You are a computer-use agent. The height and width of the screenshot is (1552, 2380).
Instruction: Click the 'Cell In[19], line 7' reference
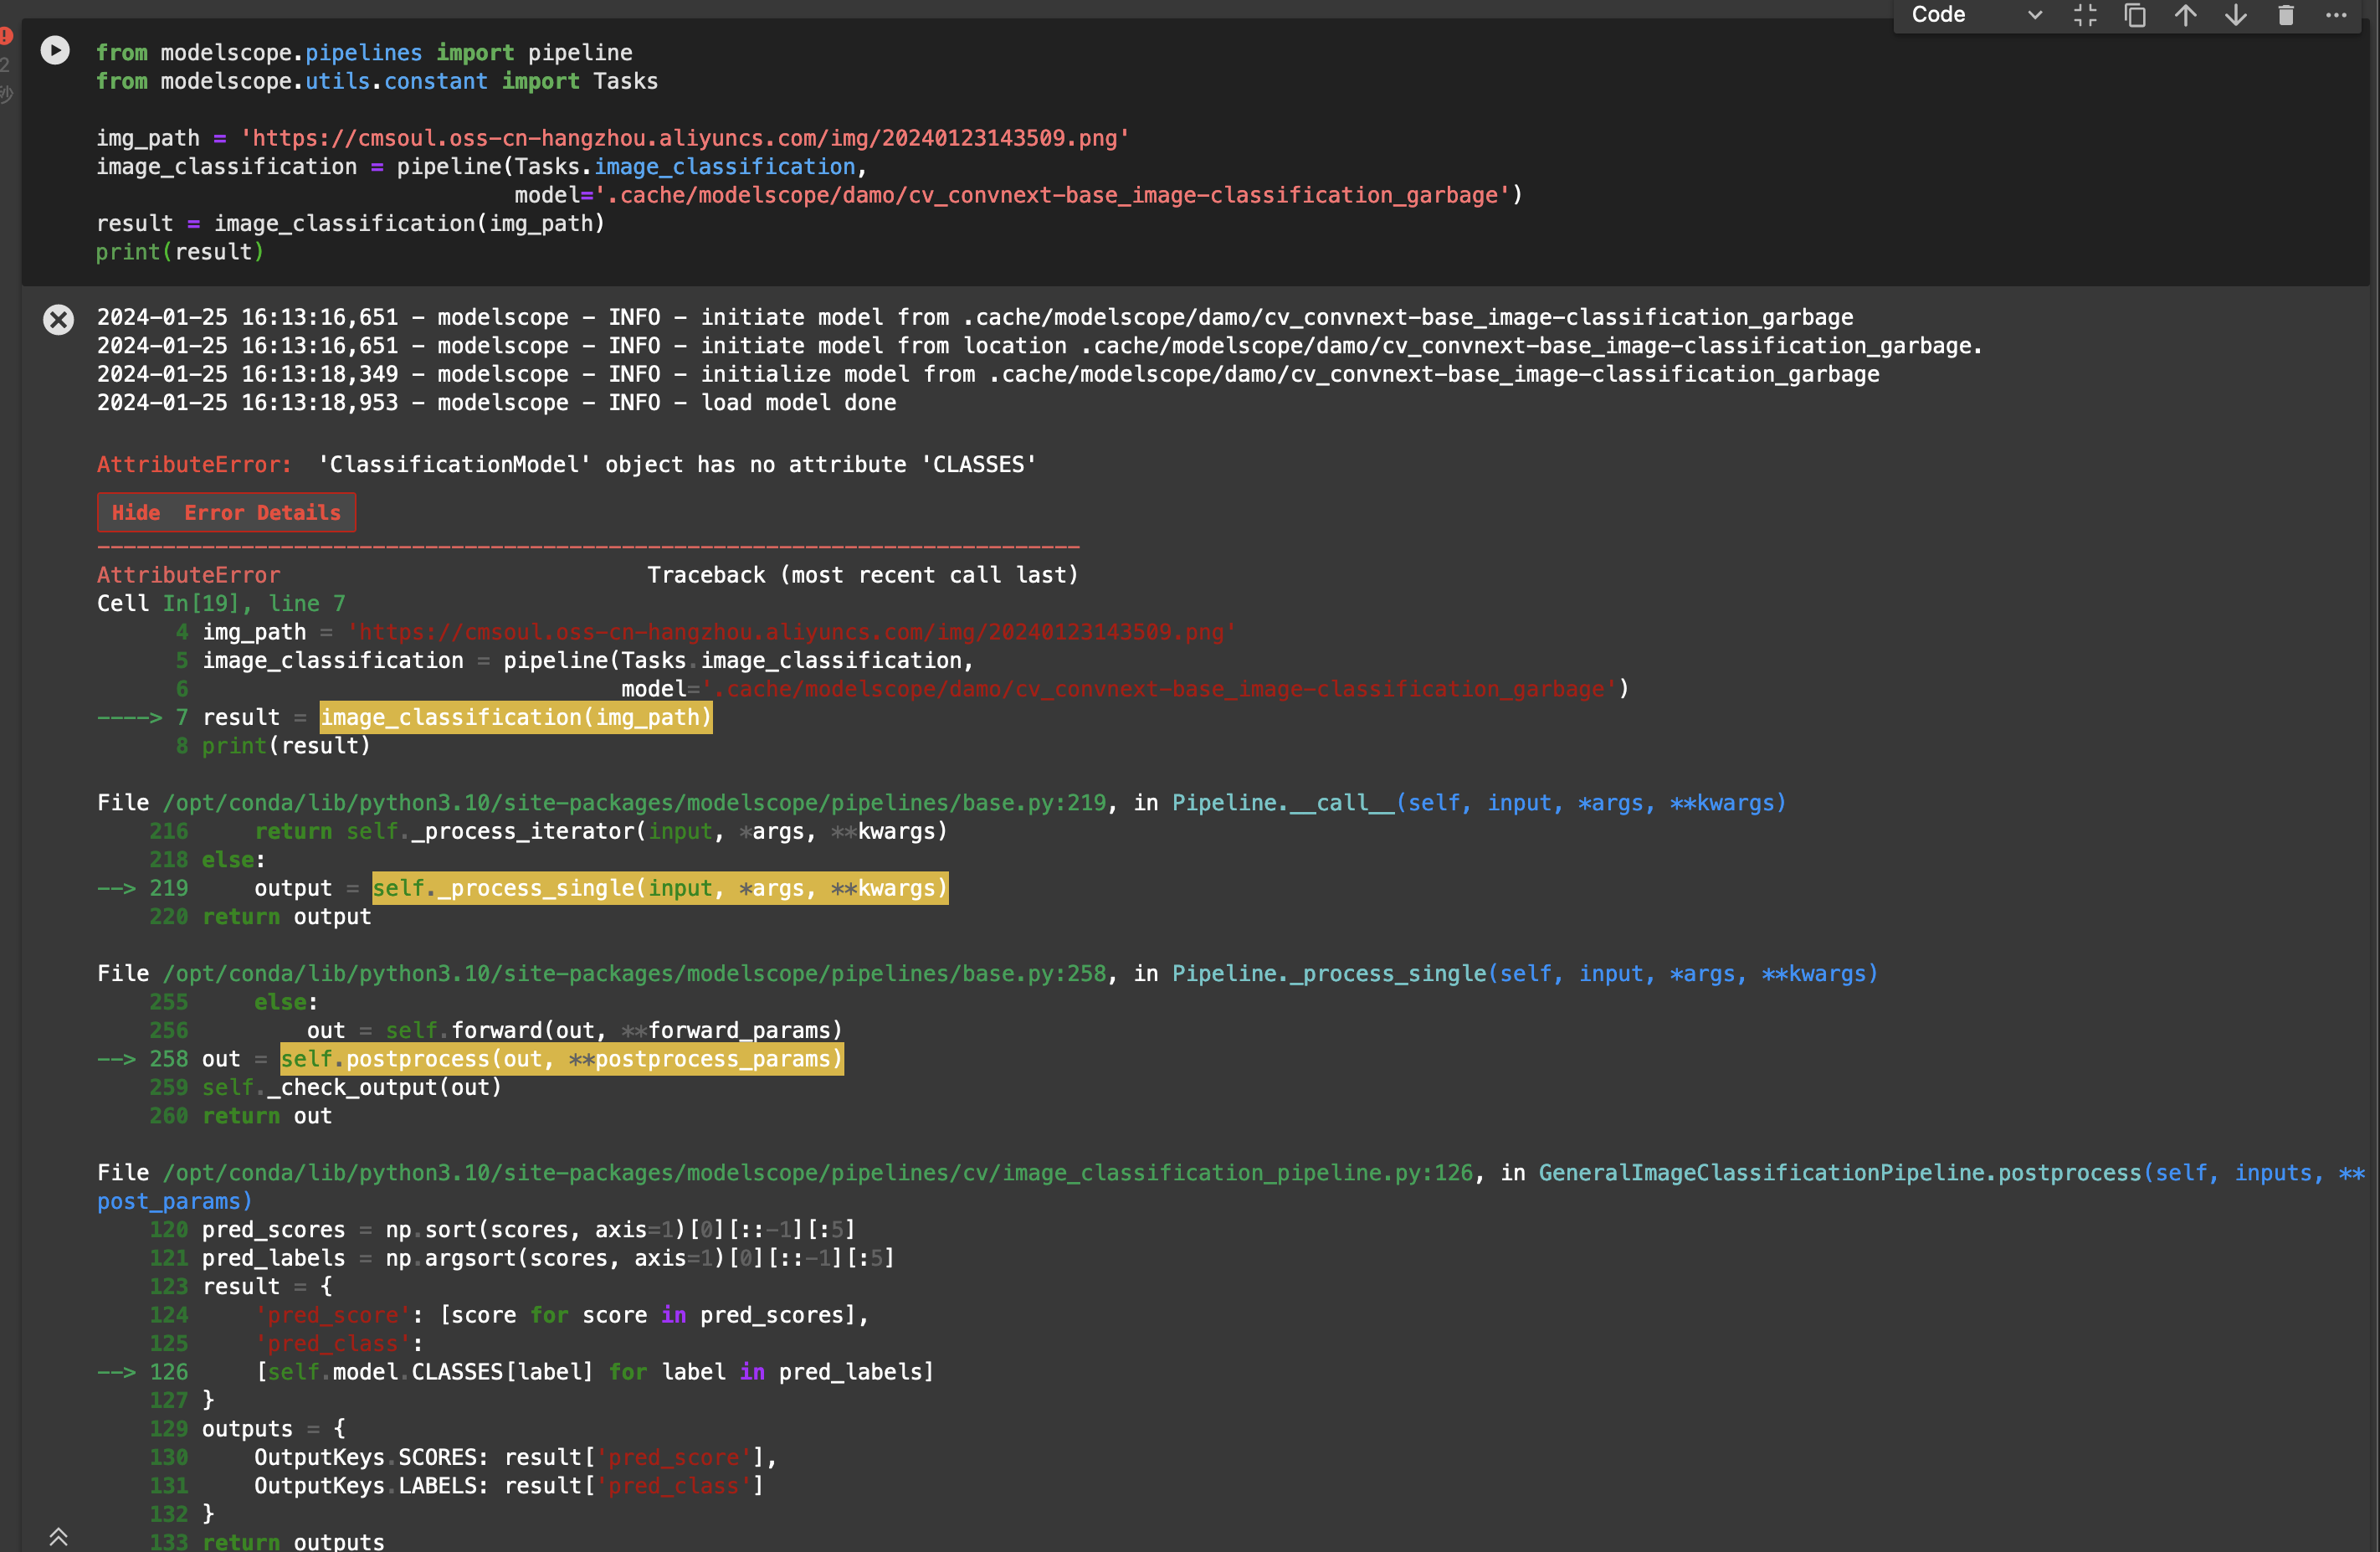(x=221, y=603)
